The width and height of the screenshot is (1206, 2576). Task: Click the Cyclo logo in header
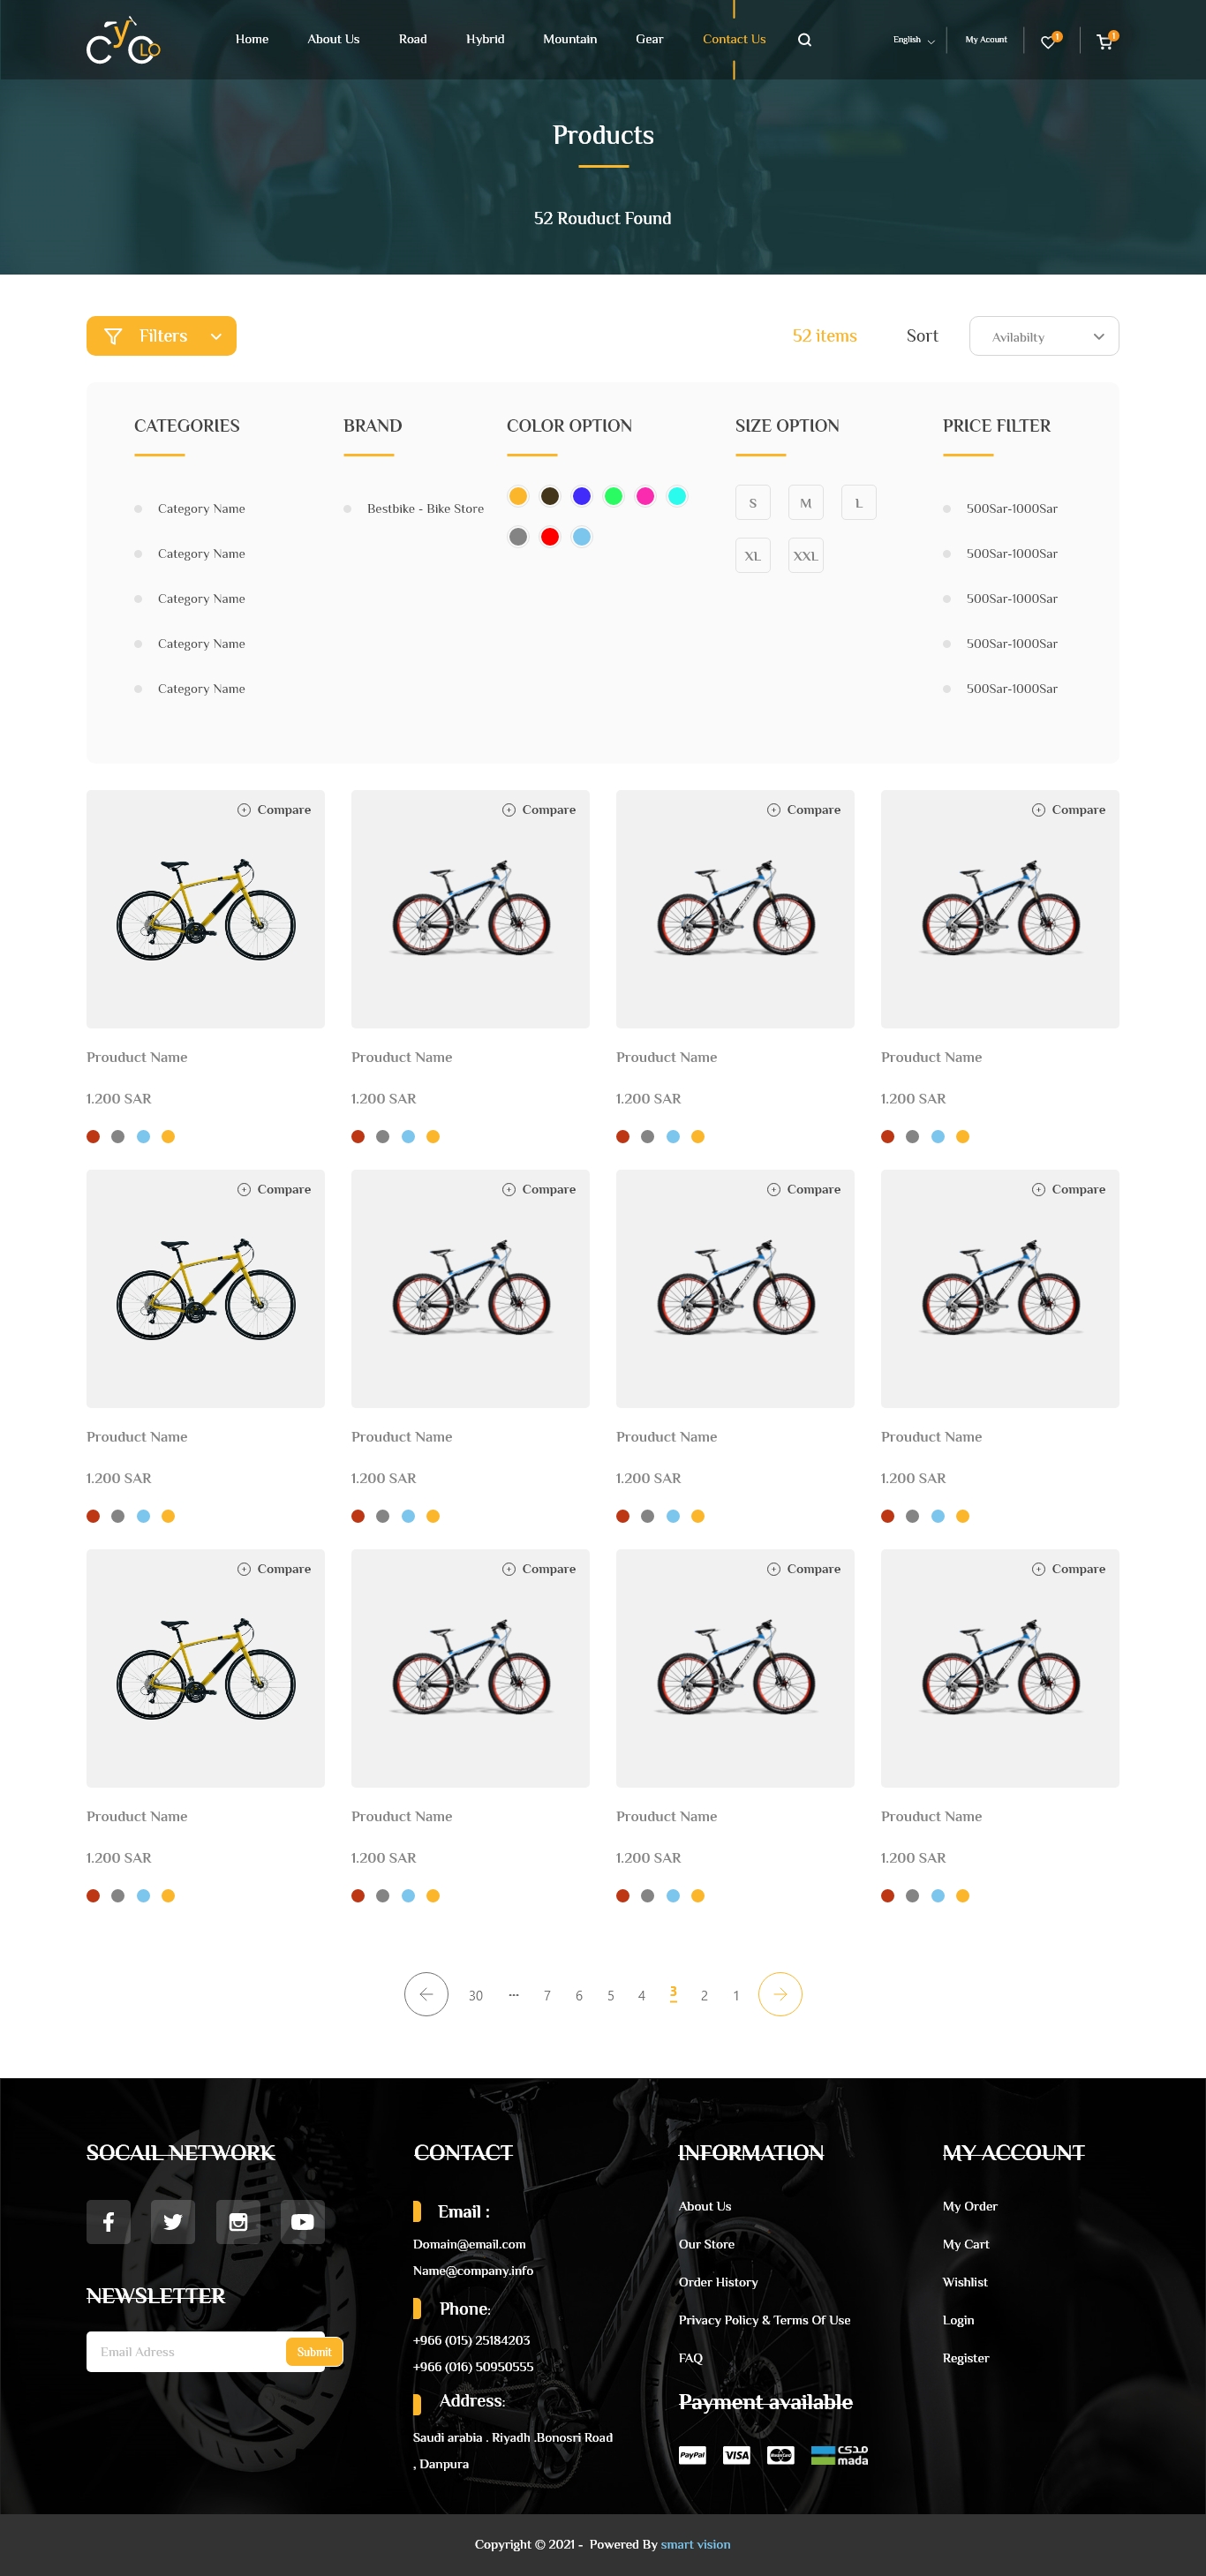point(123,41)
